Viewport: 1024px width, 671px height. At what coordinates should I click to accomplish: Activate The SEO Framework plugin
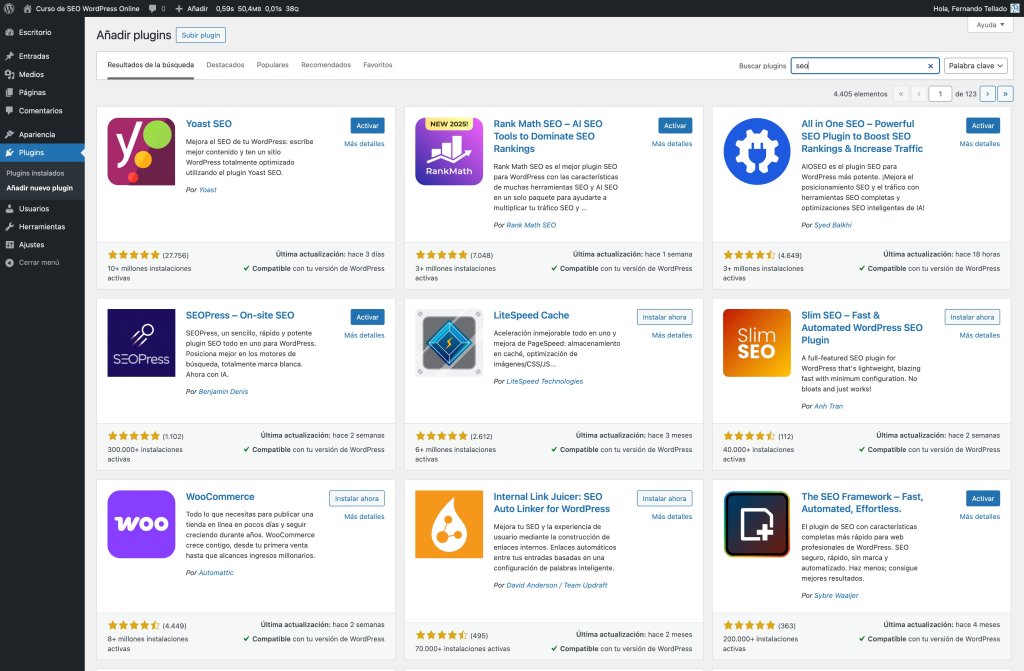pos(982,499)
